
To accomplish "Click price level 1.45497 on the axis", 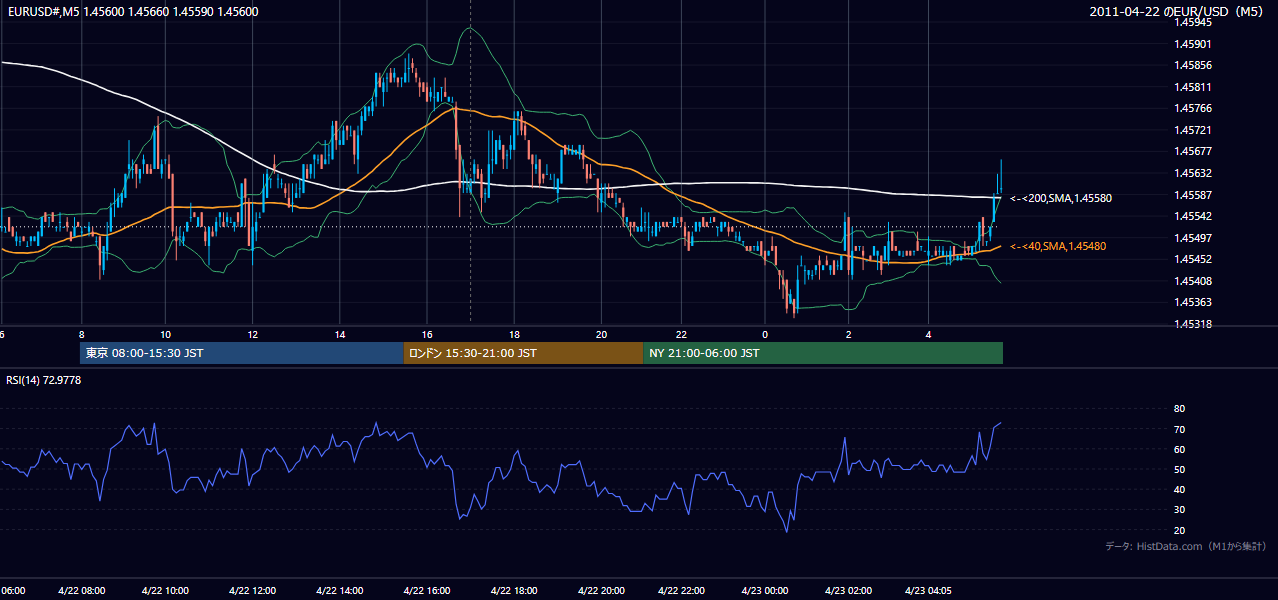I will (1192, 238).
